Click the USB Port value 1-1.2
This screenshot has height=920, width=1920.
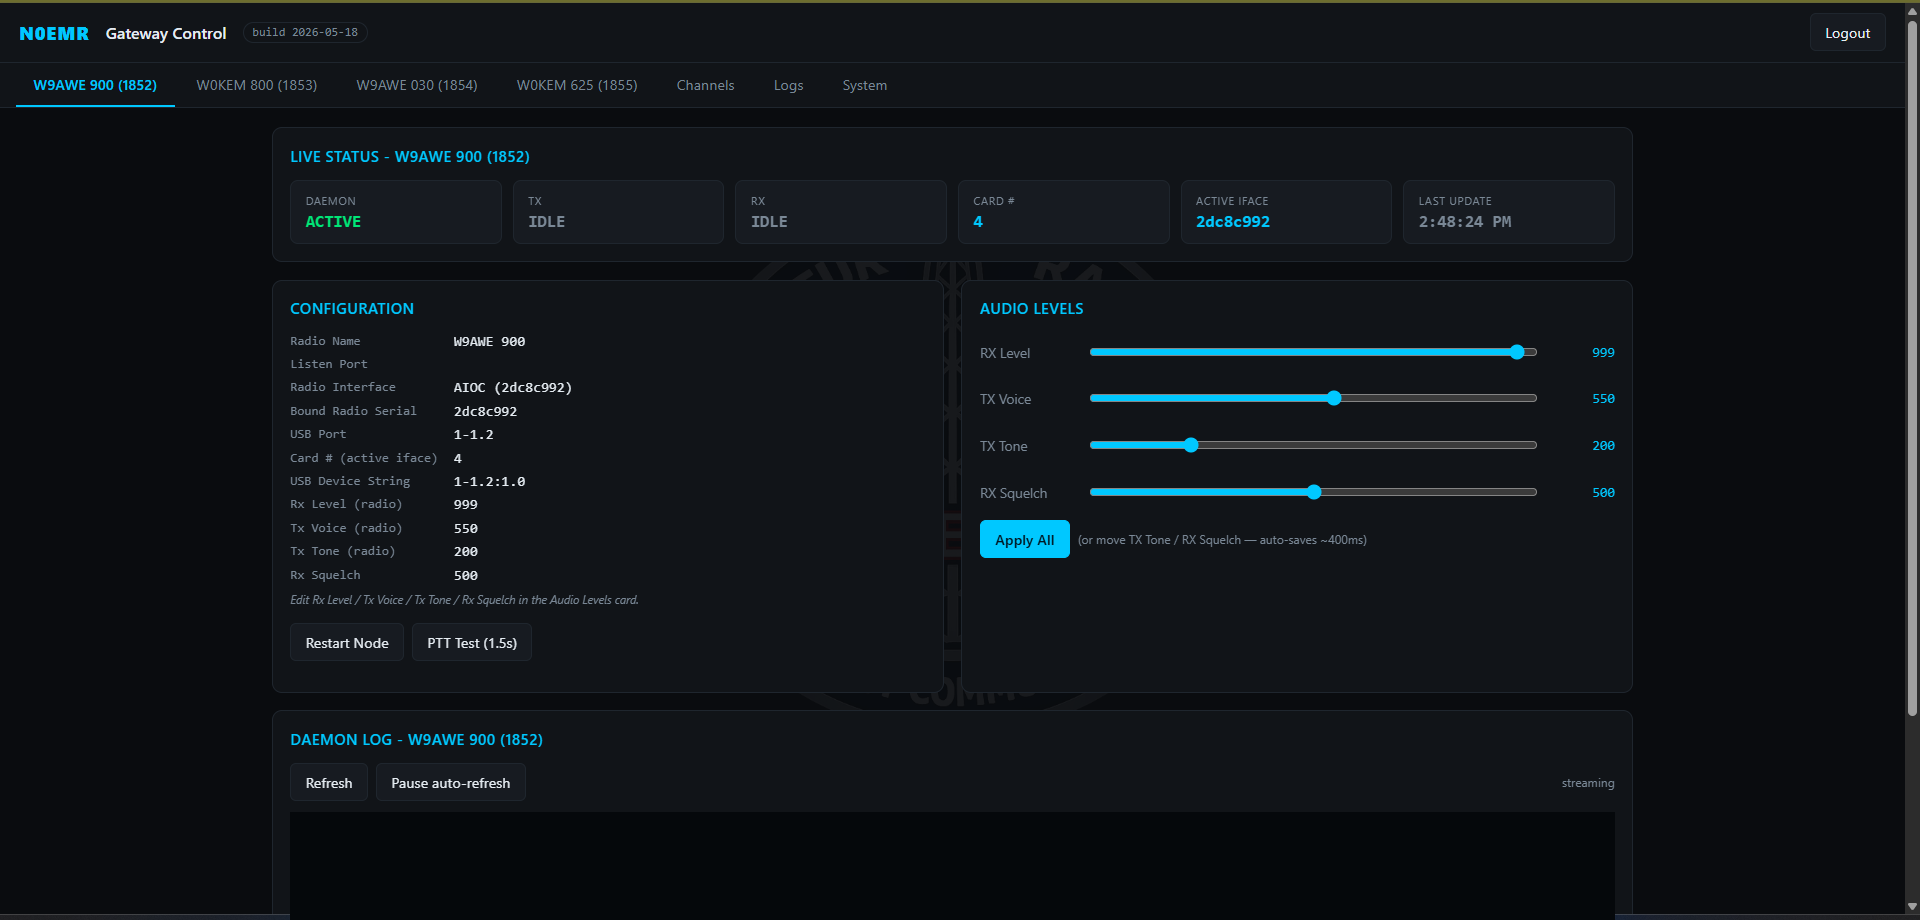coord(474,435)
